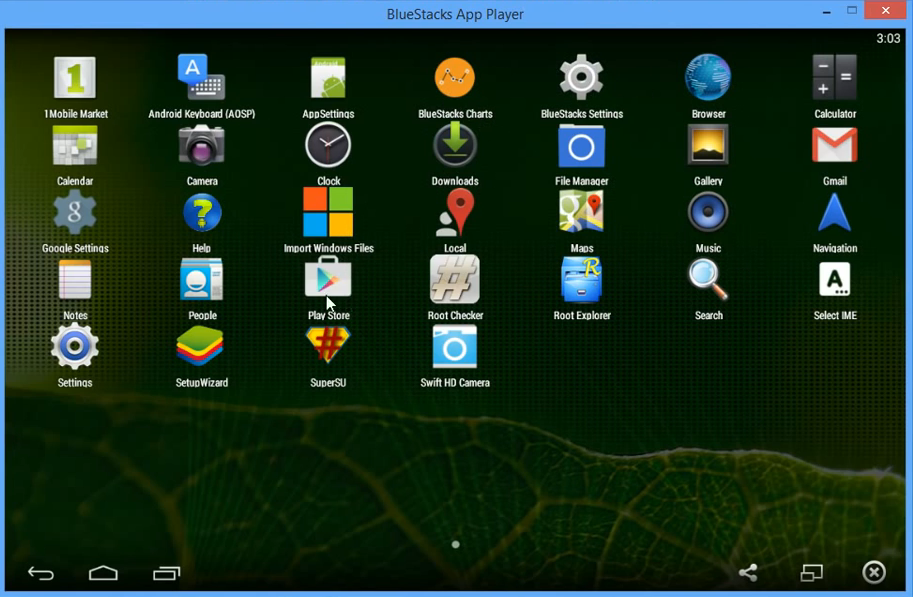
Task: Open BlueStacks Settings gear icon
Action: coord(581,77)
